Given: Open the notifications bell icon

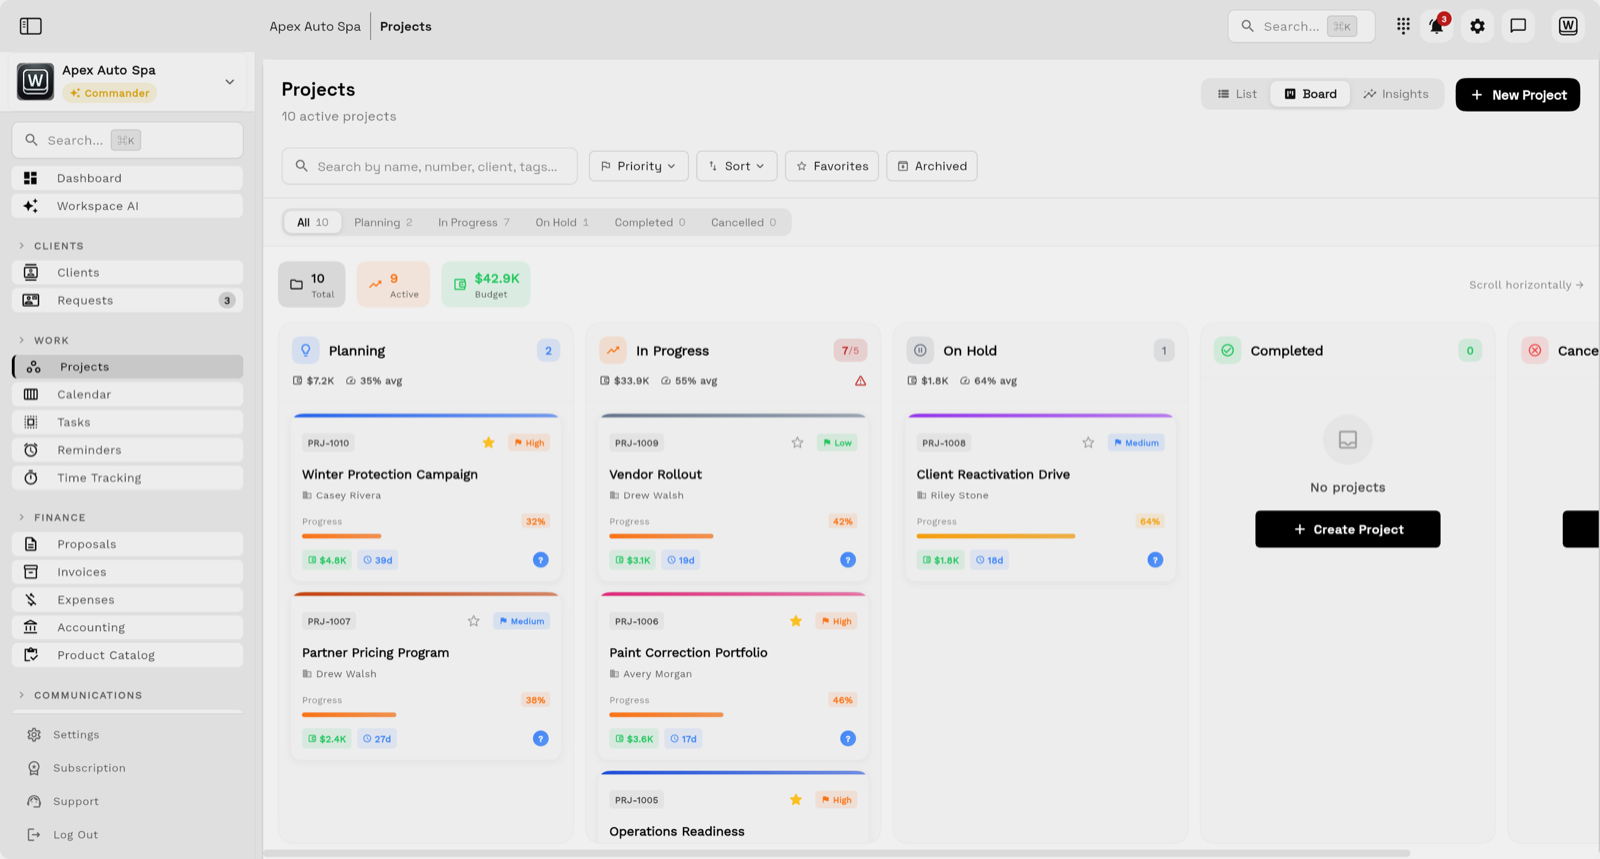Looking at the screenshot, I should tap(1436, 26).
